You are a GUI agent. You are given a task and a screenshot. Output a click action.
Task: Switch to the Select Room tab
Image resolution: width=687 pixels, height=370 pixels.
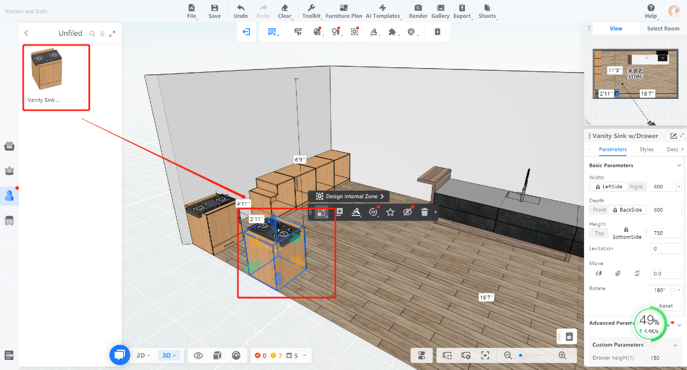[x=663, y=28]
